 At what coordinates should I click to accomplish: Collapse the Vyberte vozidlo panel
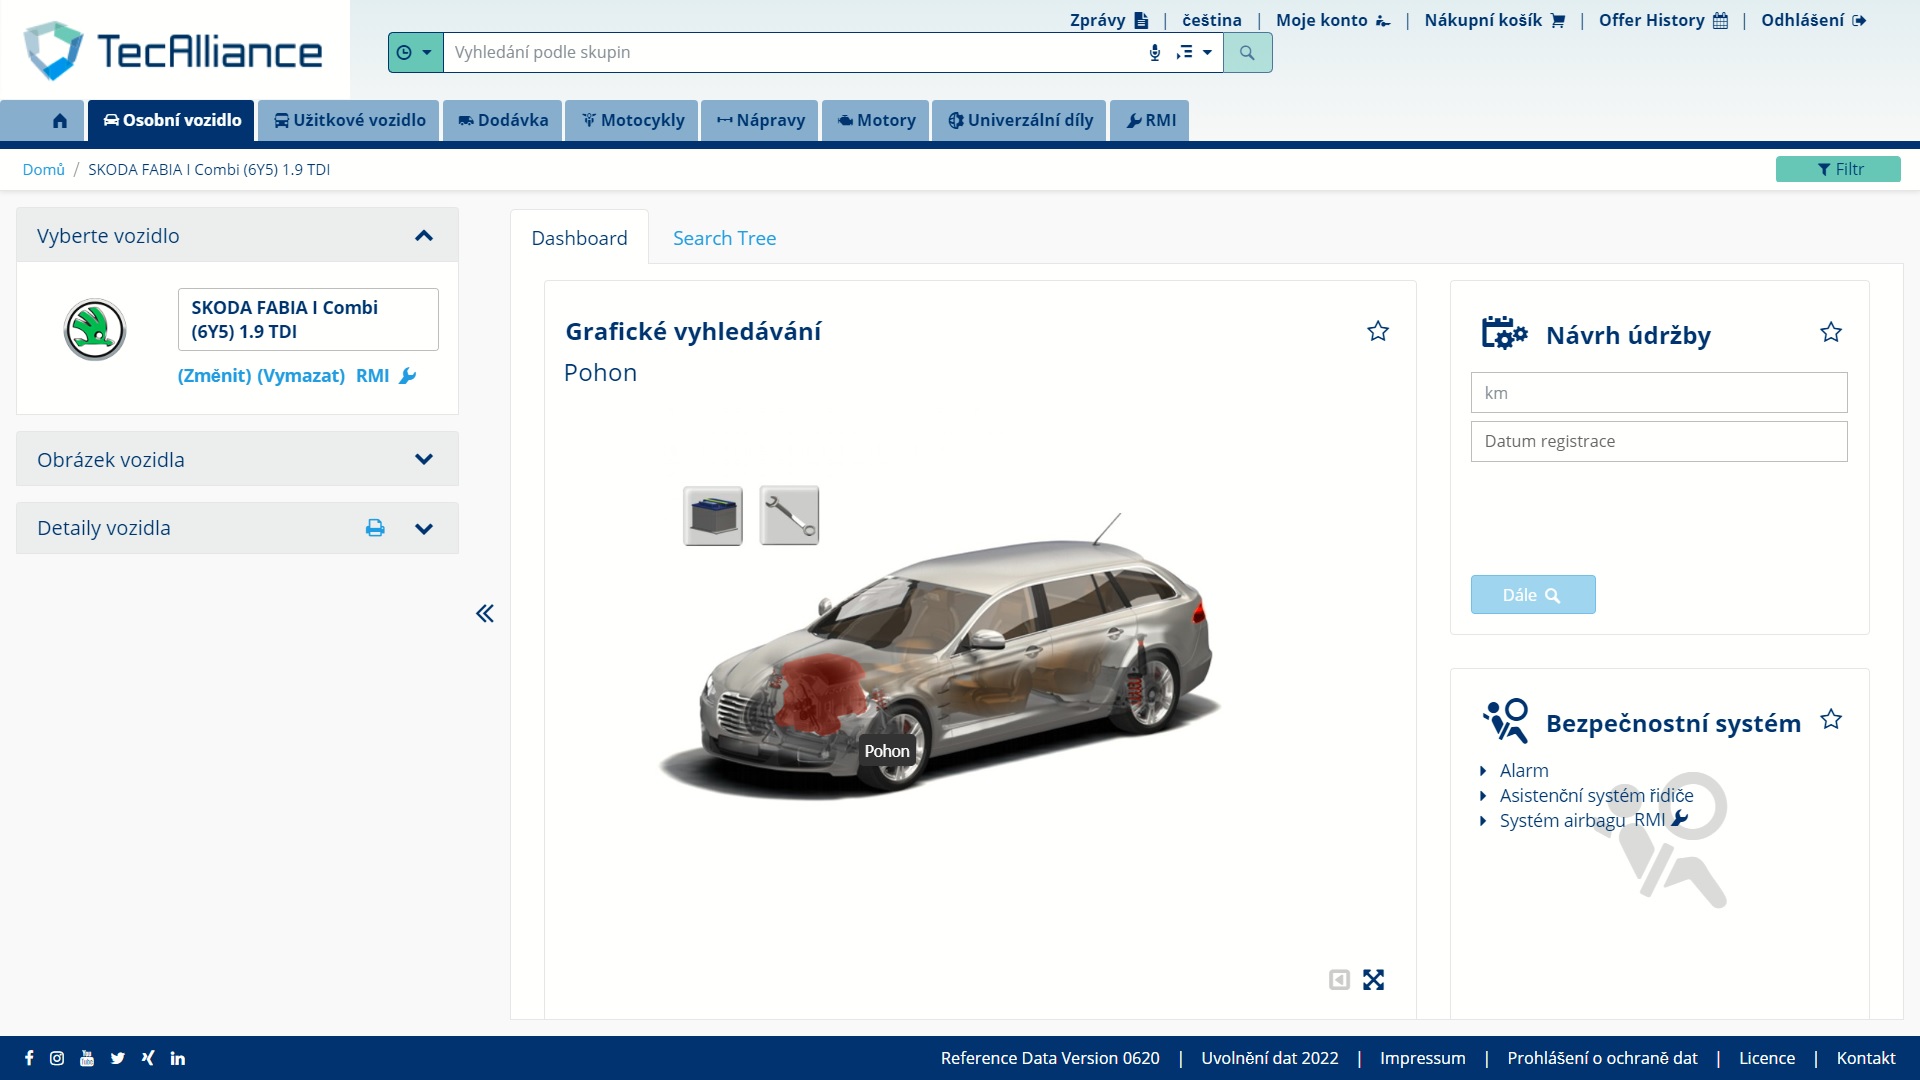[x=424, y=236]
